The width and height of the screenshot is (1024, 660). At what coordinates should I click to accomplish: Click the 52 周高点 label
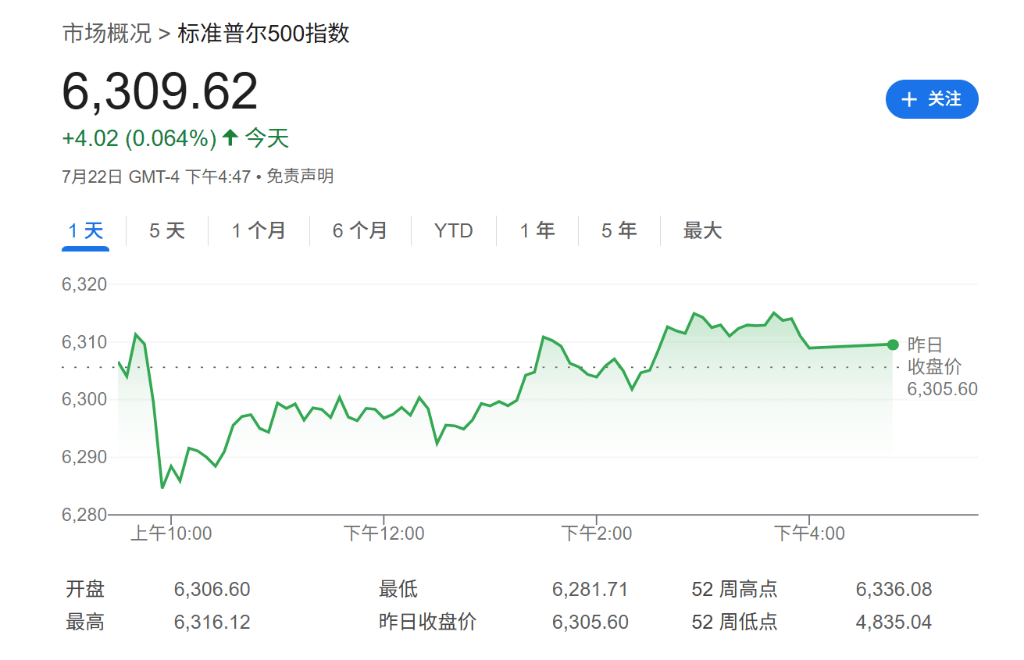tap(735, 589)
